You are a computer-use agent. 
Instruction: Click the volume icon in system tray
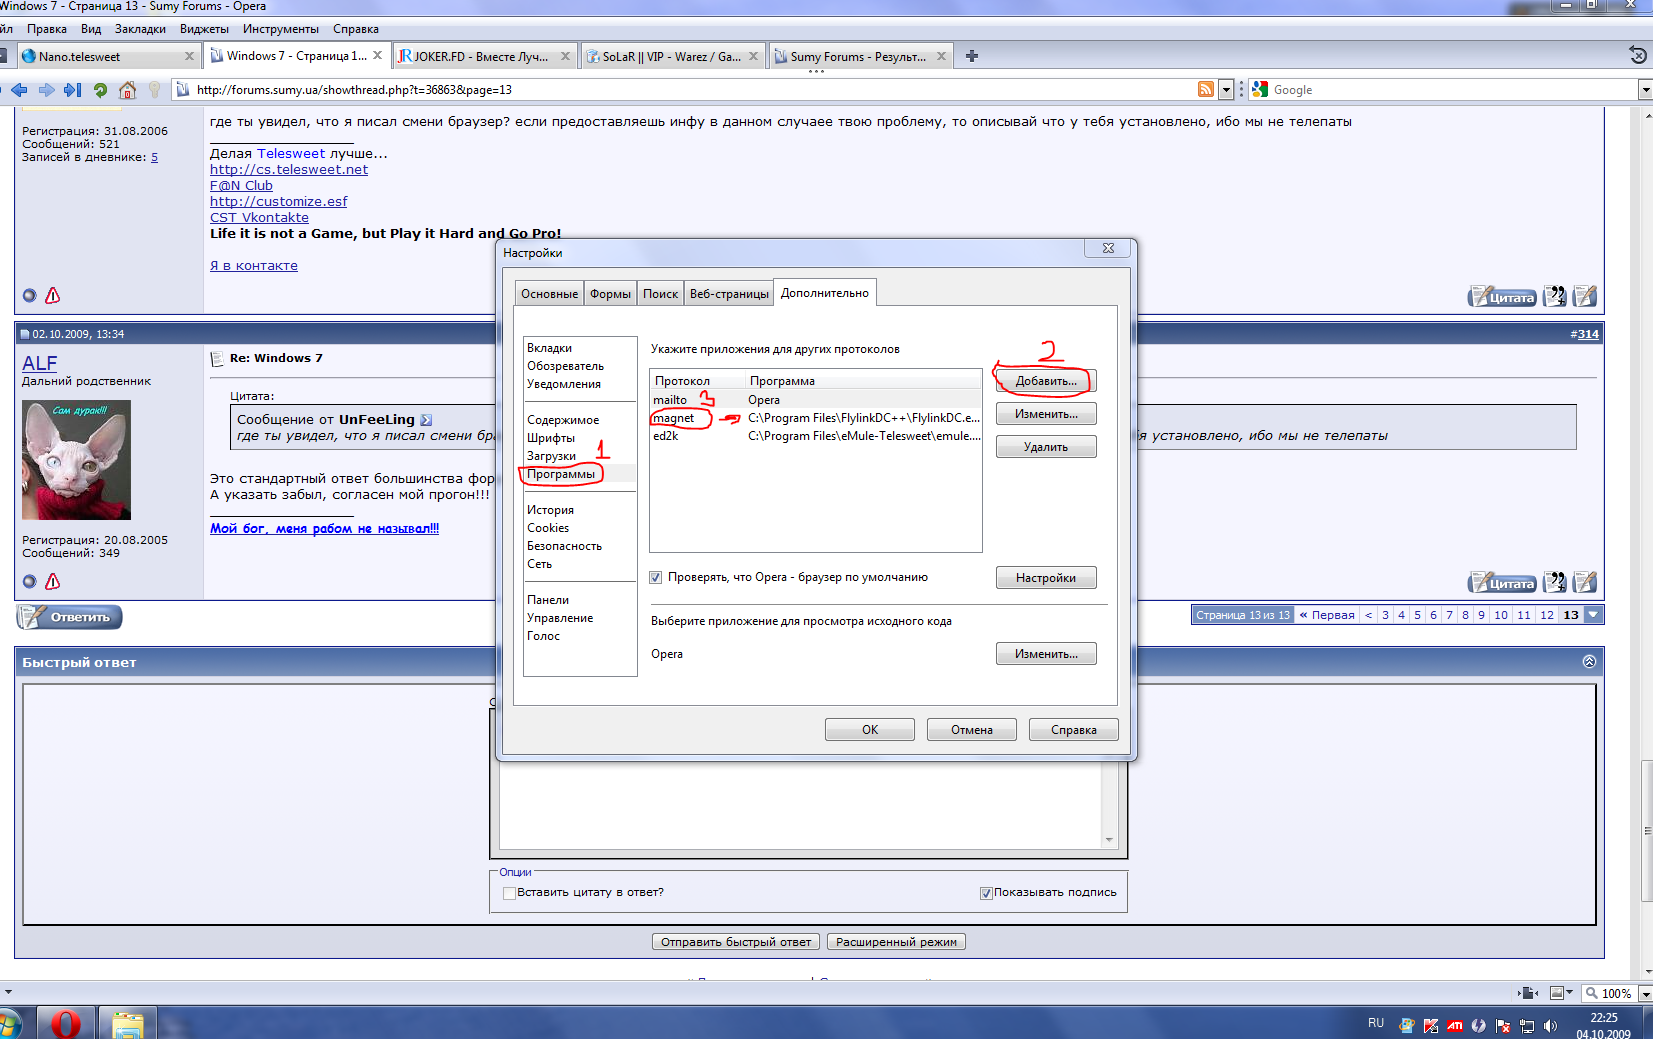coord(1550,1025)
